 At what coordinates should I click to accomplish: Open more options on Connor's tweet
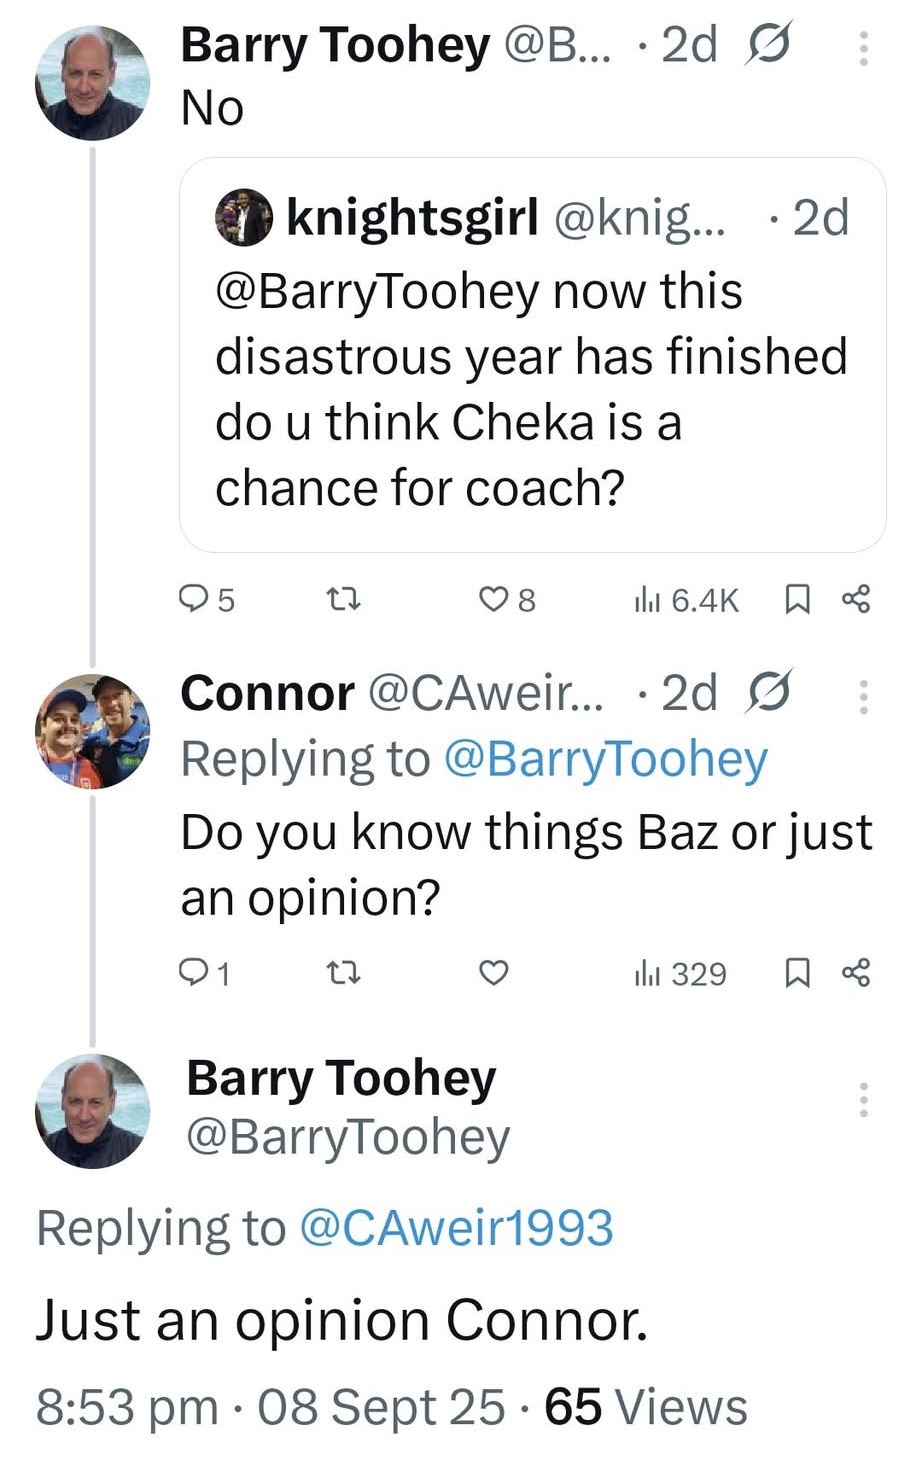(x=864, y=696)
